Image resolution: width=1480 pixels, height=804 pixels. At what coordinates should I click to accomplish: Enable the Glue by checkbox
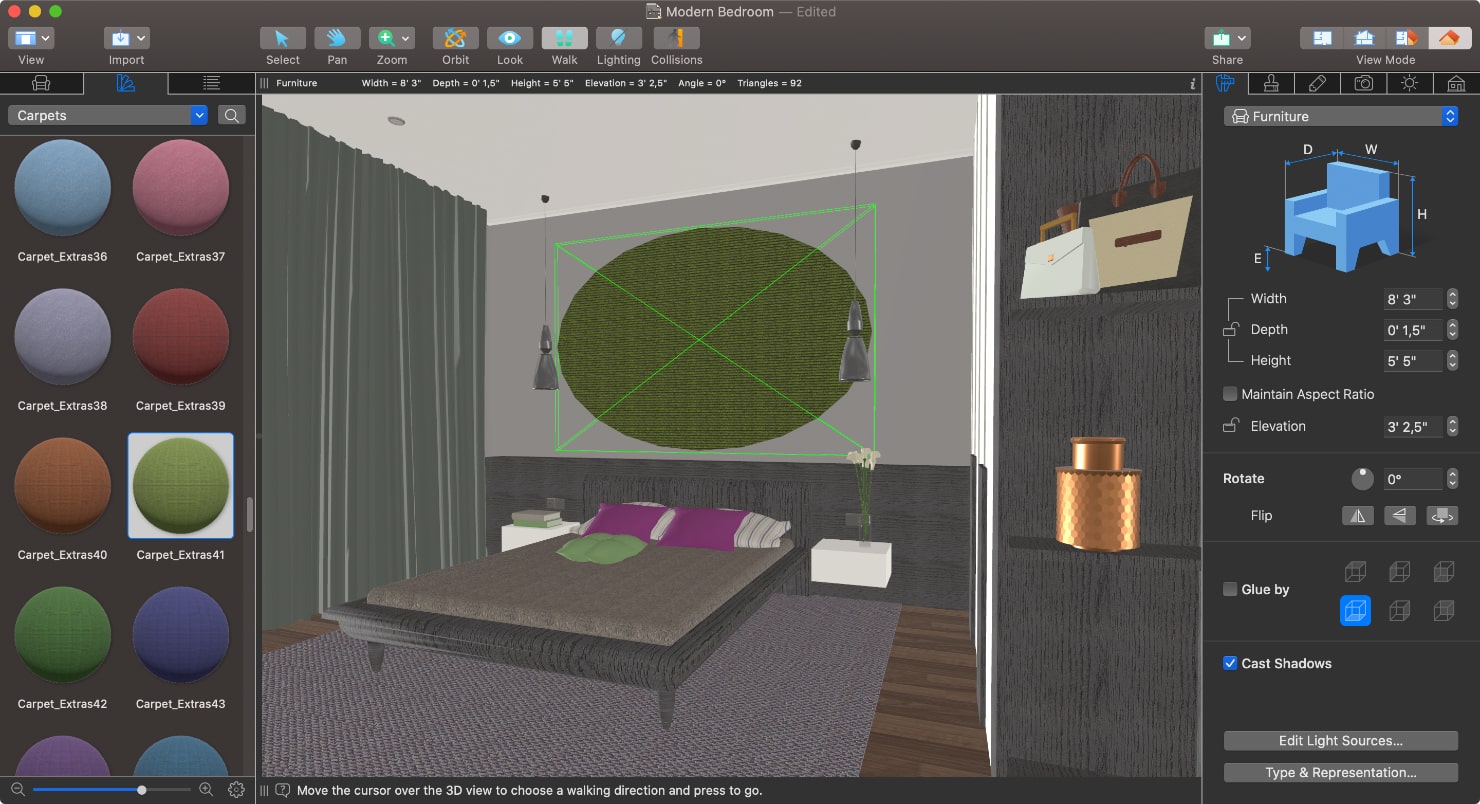point(1230,589)
